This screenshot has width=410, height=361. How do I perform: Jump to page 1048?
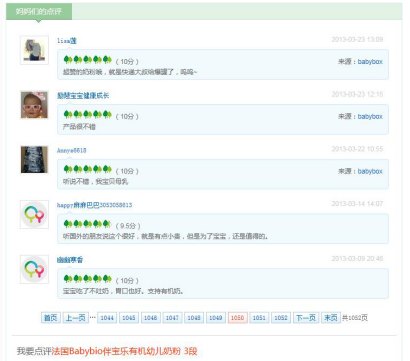click(194, 318)
